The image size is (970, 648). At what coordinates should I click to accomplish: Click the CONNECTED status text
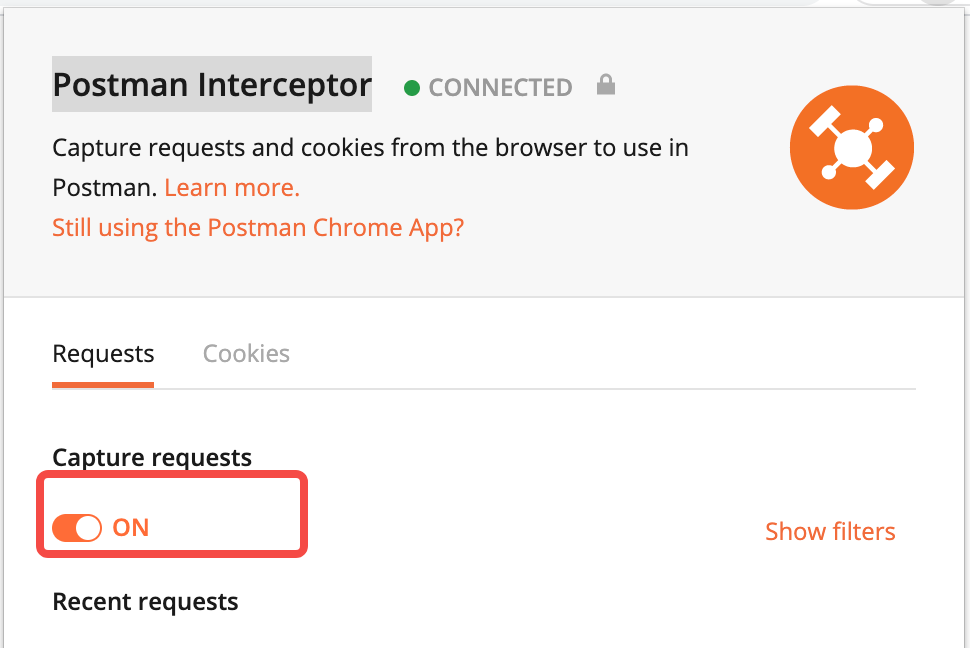tap(500, 88)
